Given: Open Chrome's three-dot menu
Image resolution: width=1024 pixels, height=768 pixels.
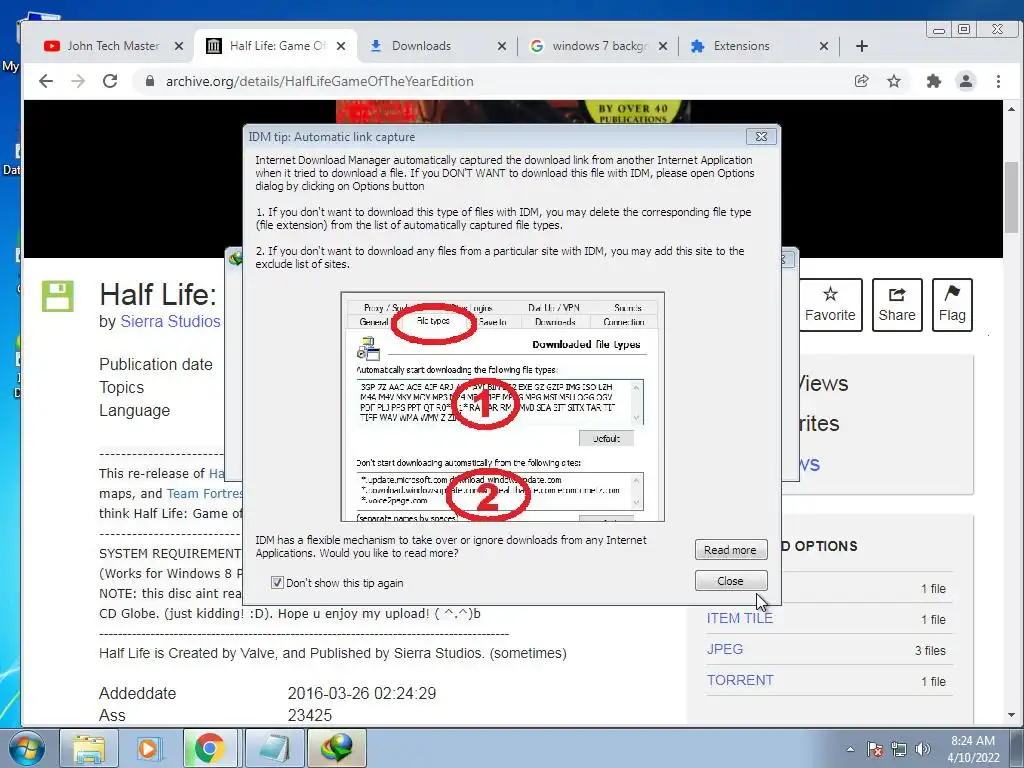Looking at the screenshot, I should [x=998, y=81].
